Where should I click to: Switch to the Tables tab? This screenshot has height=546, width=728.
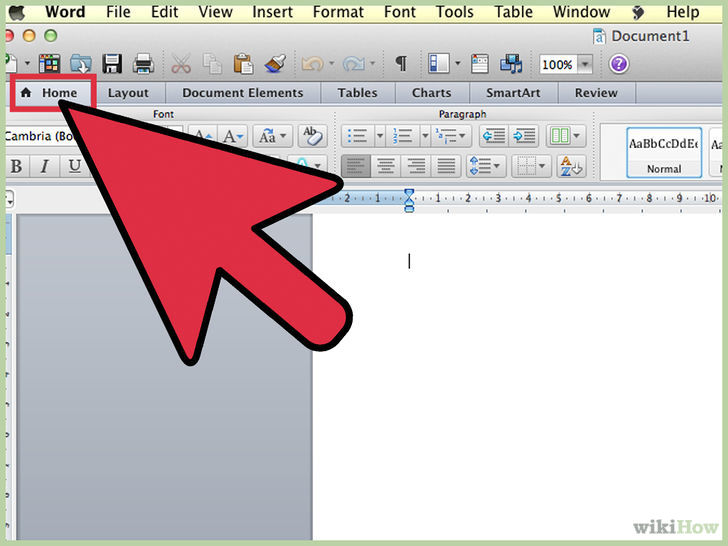[x=358, y=93]
